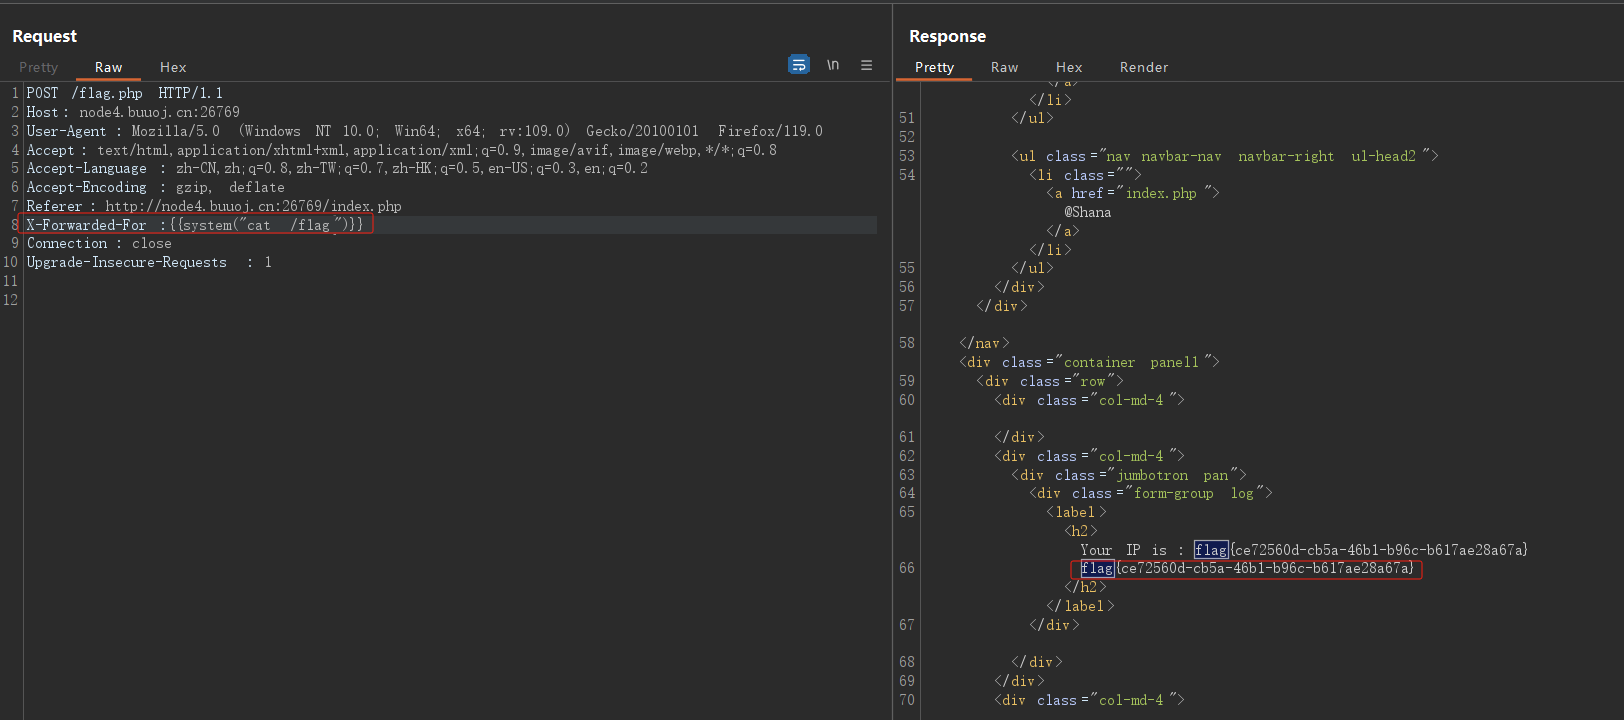This screenshot has width=1624, height=720.
Task: Click the Request panel heading
Action: pyautogui.click(x=45, y=36)
